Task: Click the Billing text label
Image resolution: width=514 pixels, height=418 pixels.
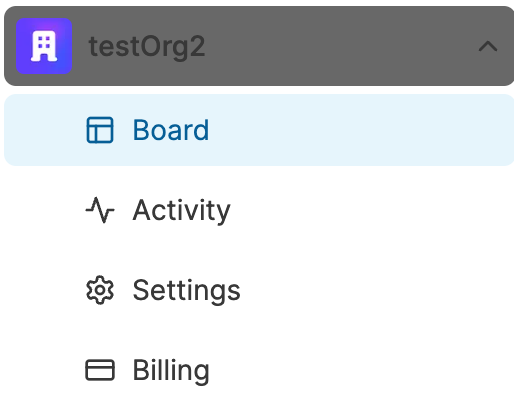Action: pos(171,371)
